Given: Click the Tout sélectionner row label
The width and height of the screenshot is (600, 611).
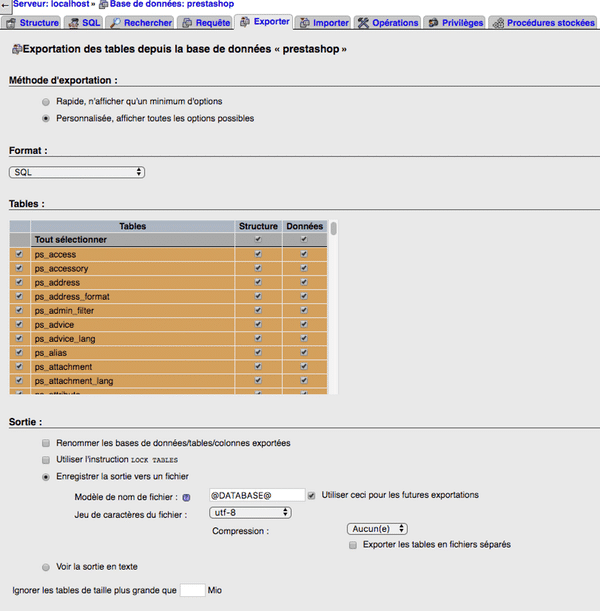Looking at the screenshot, I should 71,240.
